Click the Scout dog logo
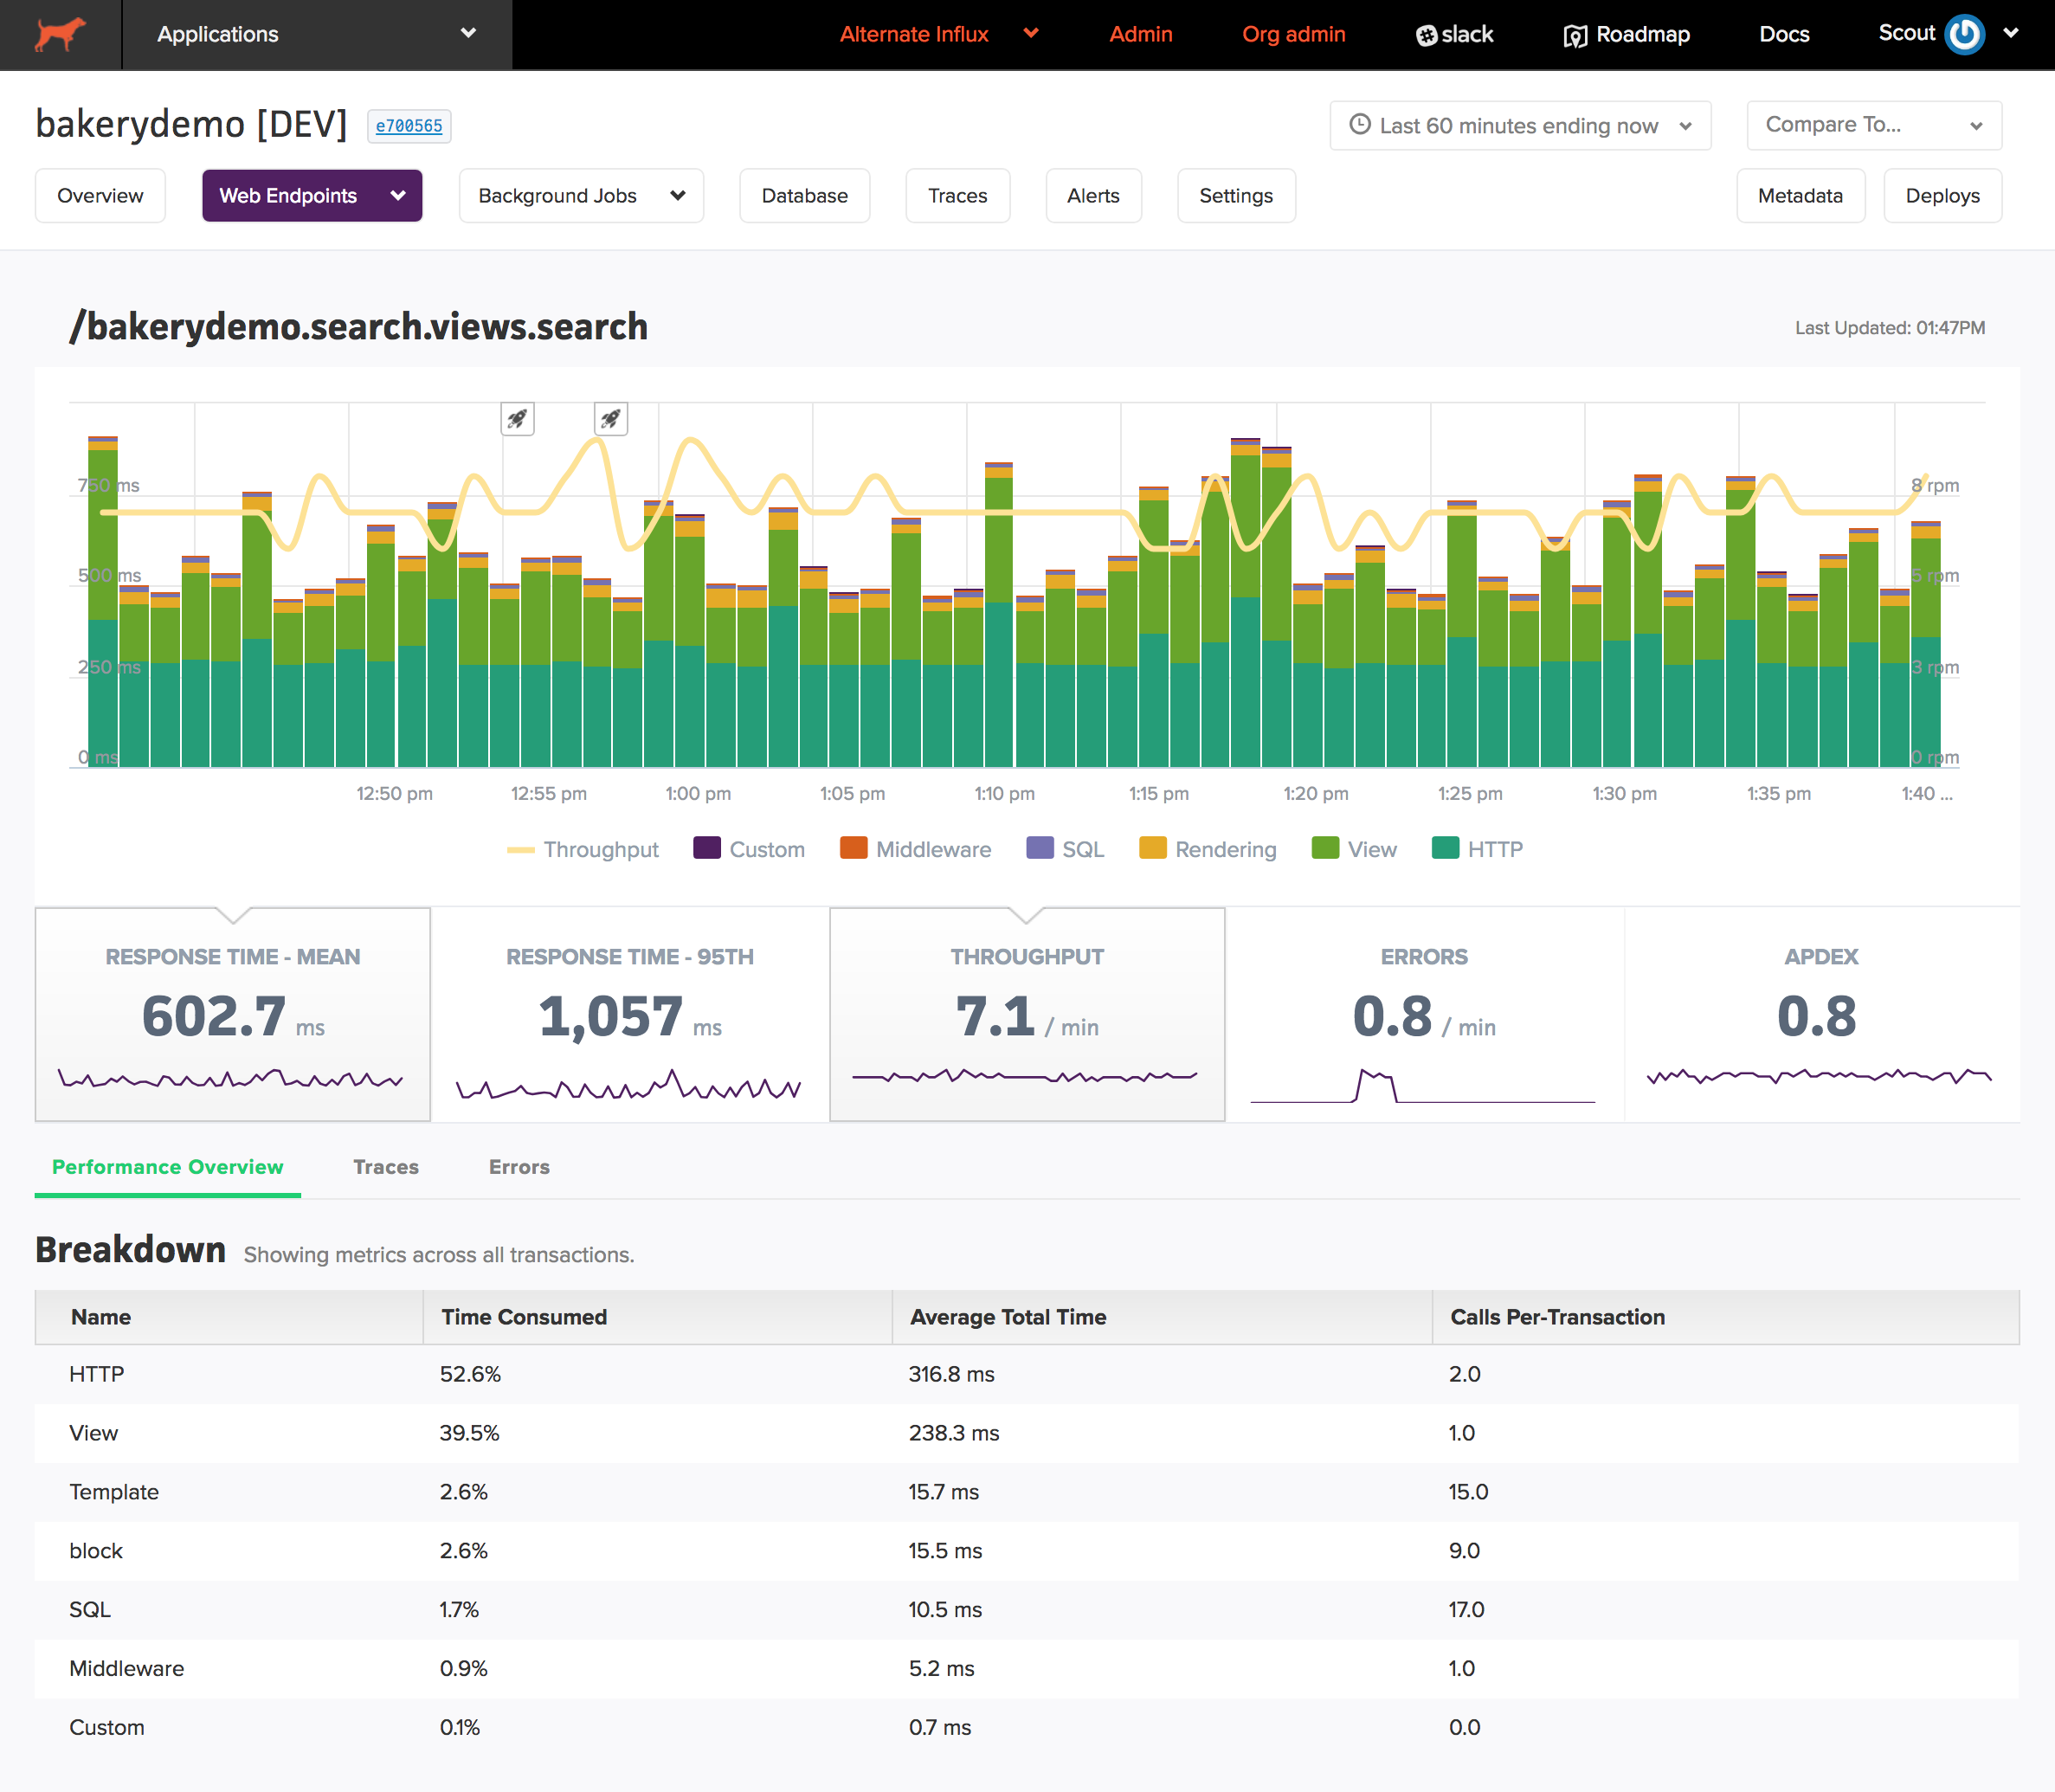The width and height of the screenshot is (2055, 1792). pyautogui.click(x=60, y=34)
